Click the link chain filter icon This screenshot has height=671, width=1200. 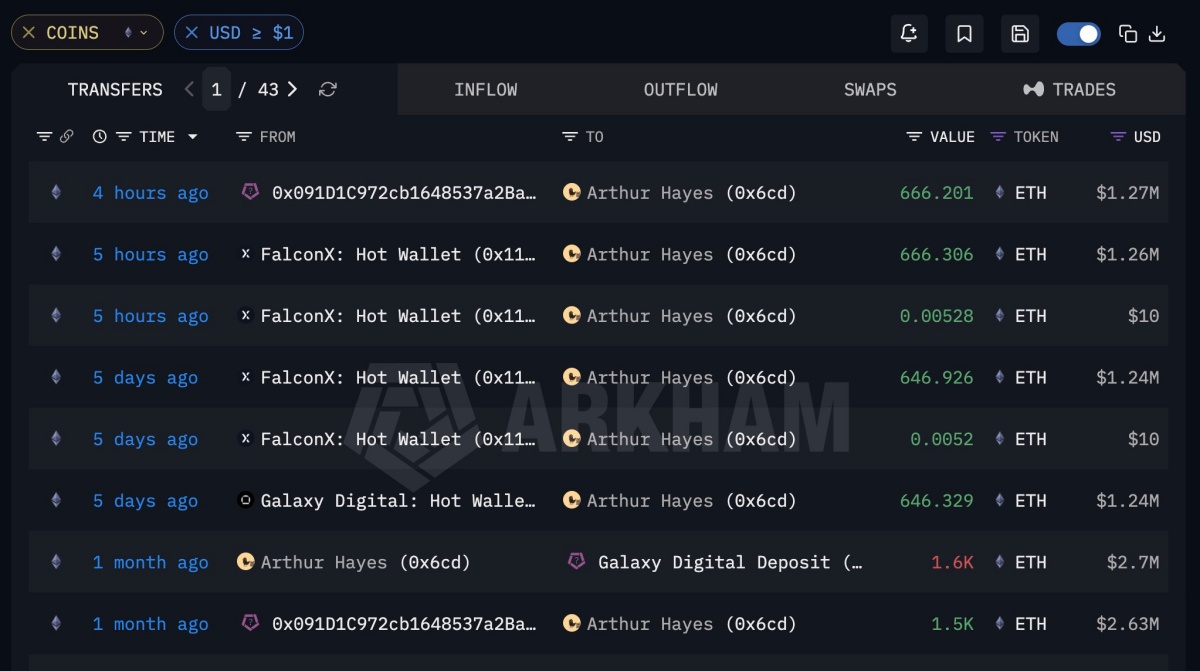point(66,137)
